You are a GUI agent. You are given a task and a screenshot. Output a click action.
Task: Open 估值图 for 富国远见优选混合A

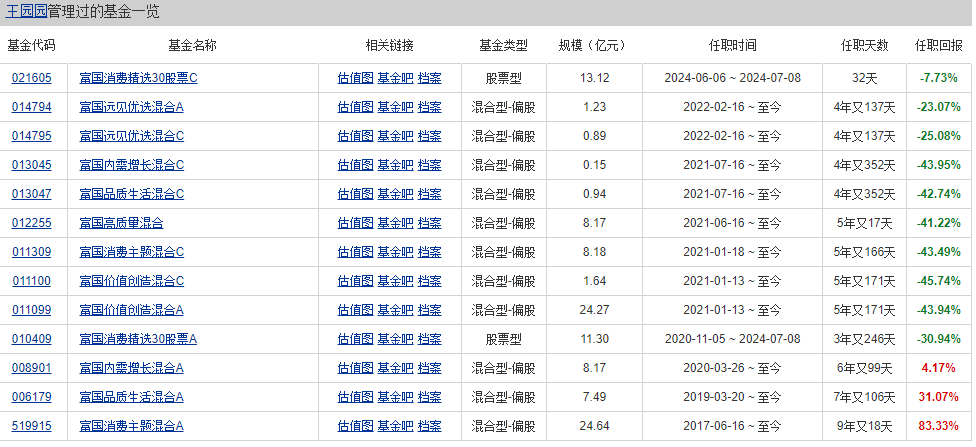[x=355, y=107]
